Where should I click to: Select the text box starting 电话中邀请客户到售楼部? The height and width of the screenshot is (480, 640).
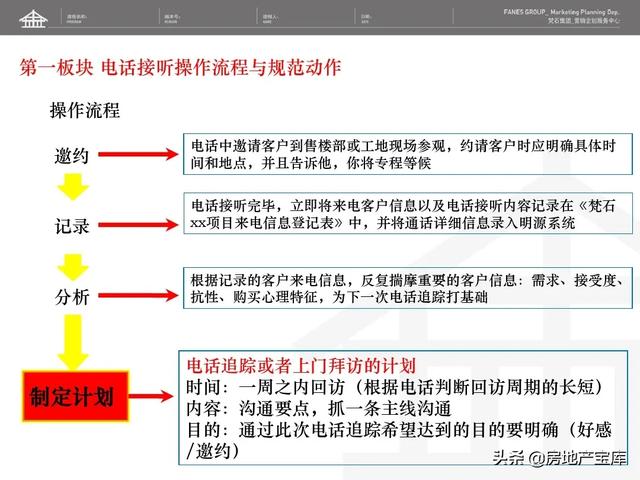pyautogui.click(x=408, y=154)
